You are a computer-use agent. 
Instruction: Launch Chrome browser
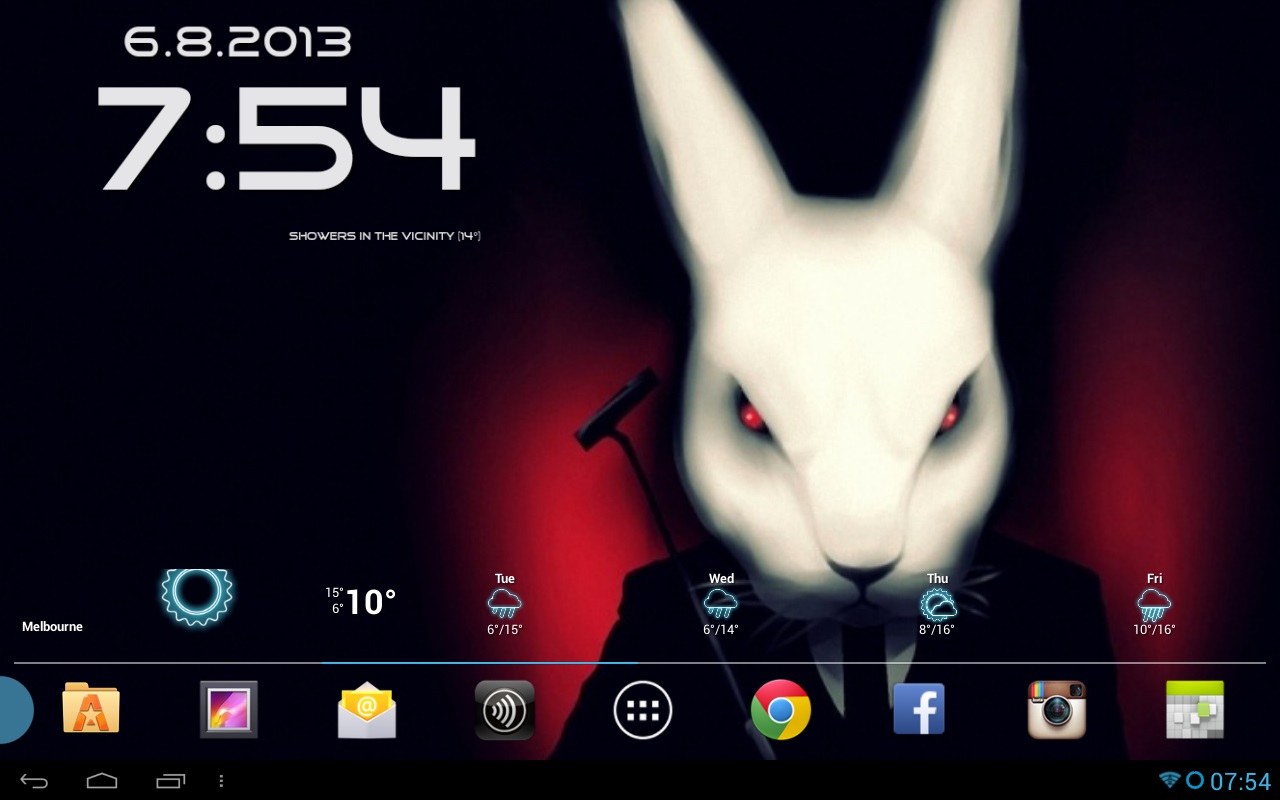(781, 709)
